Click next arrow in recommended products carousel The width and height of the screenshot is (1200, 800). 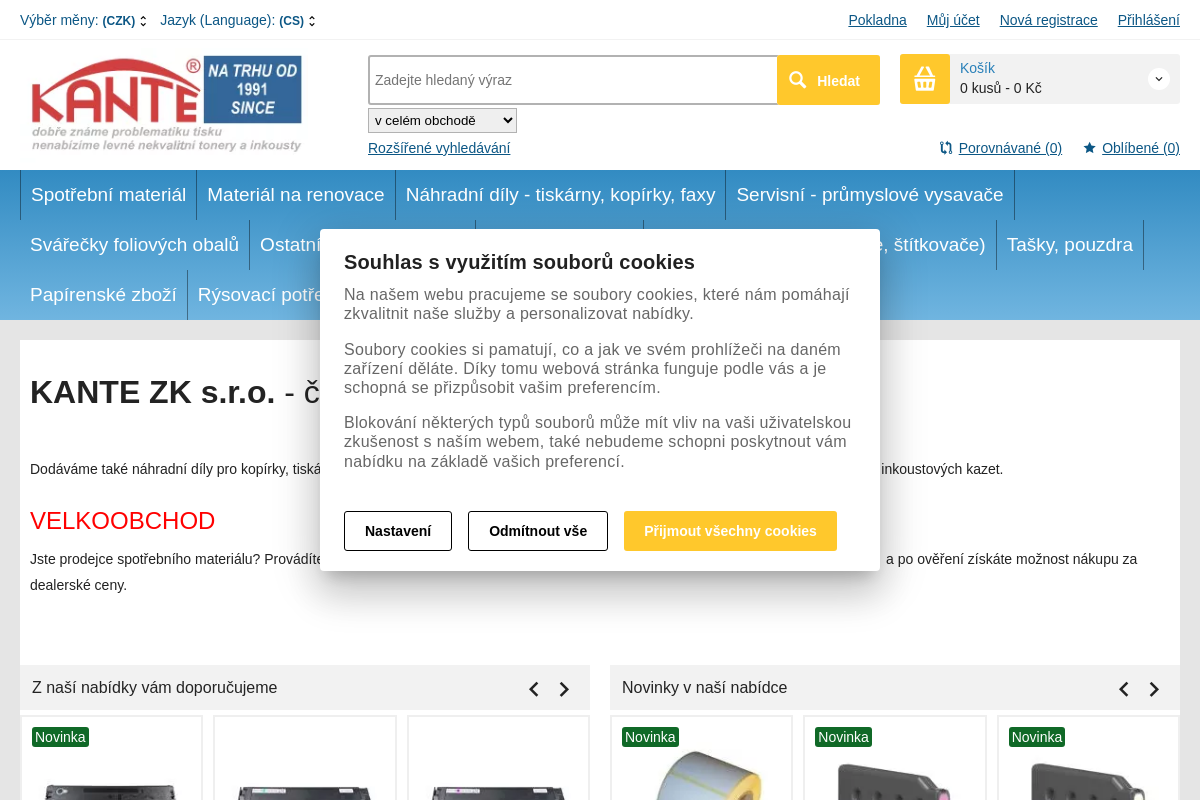[x=564, y=689]
